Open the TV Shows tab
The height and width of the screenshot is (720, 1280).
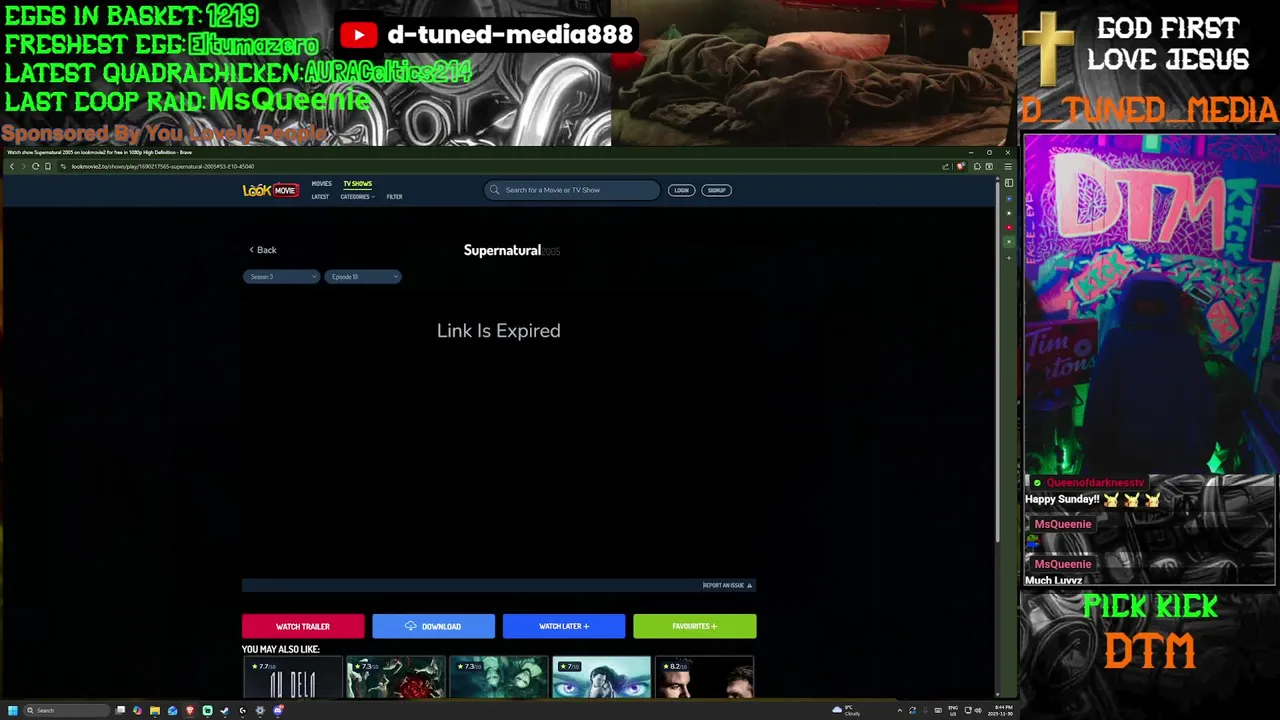pos(357,184)
